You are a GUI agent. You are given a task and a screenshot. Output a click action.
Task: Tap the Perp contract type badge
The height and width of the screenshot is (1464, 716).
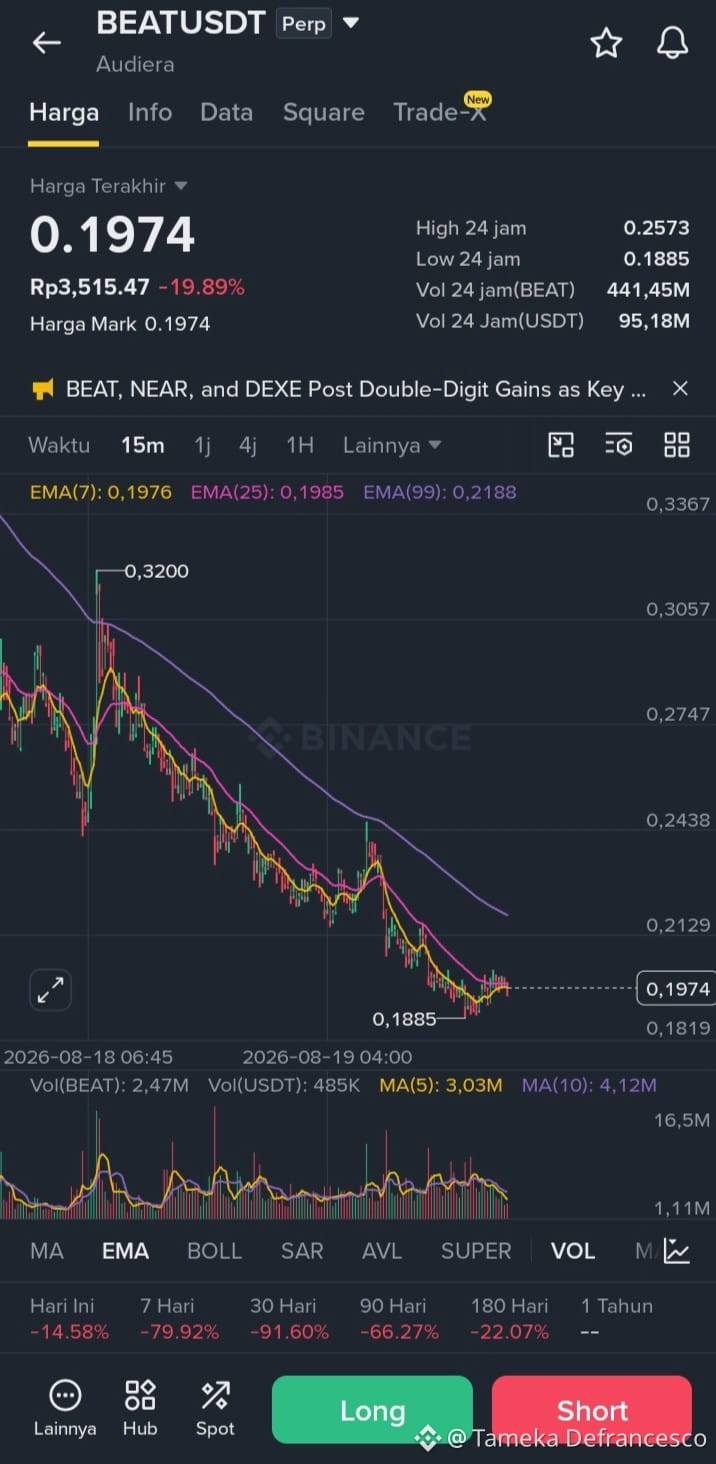pos(303,23)
